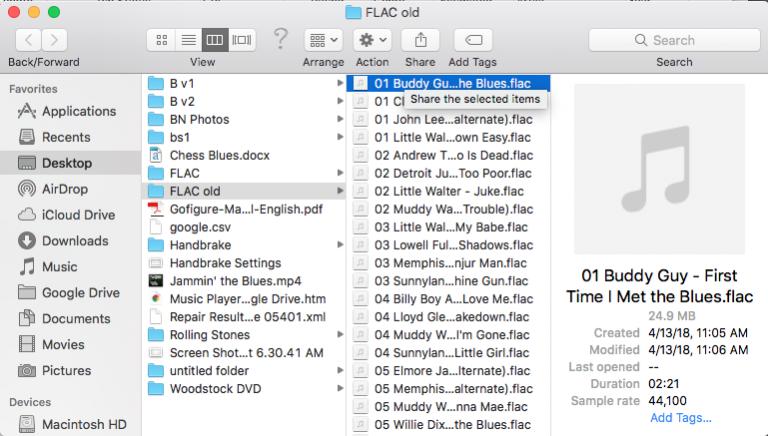Screen dimensions: 768x436
Task: Open iCloud Drive from sidebar
Action: coord(78,215)
